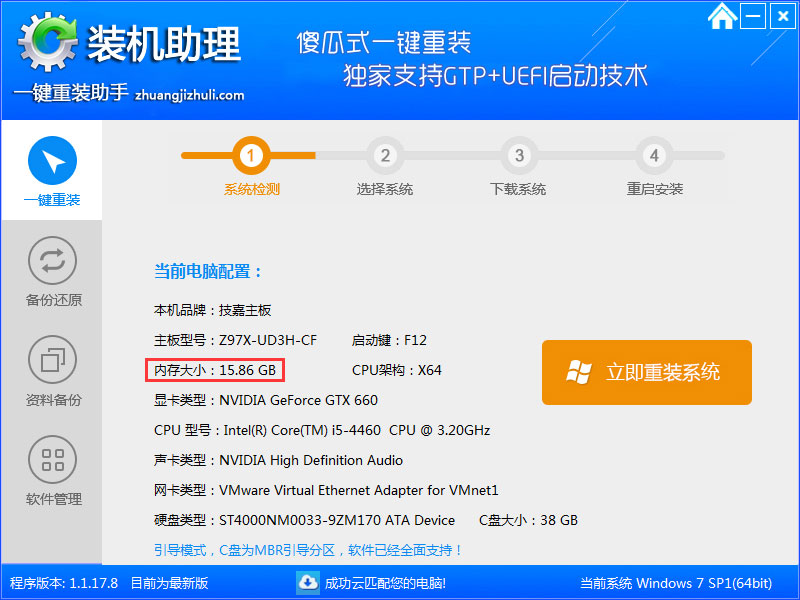Click the VMware Virtual Ethernet Adapter line
800x600 pixels.
pyautogui.click(x=326, y=490)
